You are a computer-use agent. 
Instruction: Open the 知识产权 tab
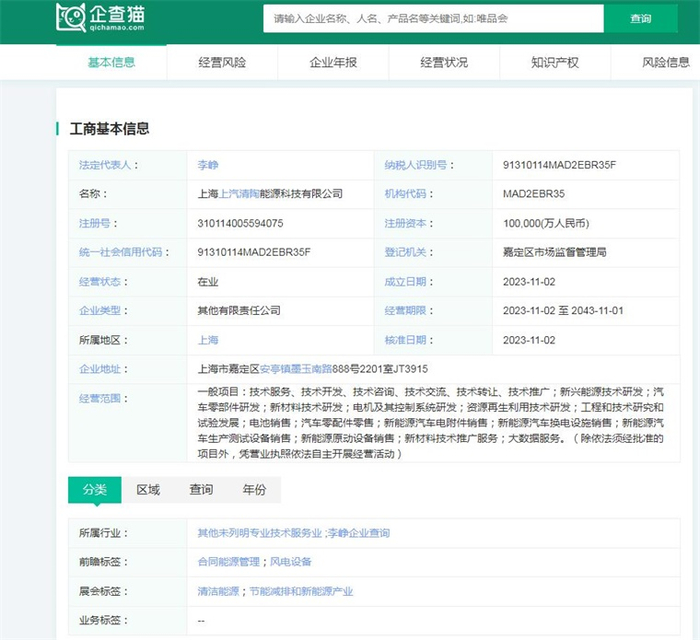[x=555, y=62]
